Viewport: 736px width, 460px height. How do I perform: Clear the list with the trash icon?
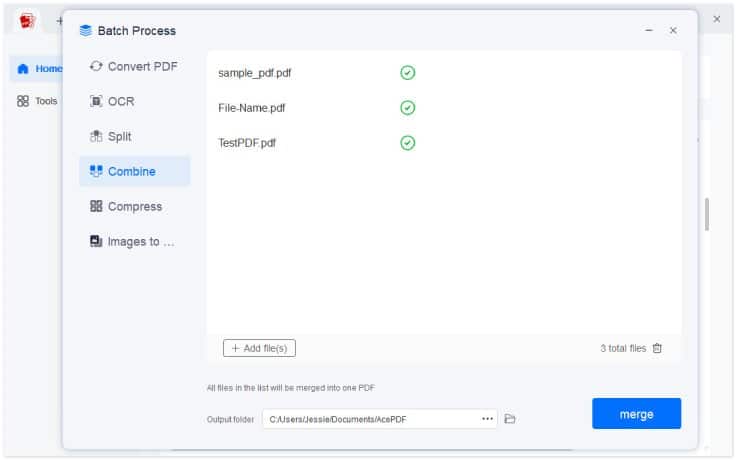[x=657, y=348]
